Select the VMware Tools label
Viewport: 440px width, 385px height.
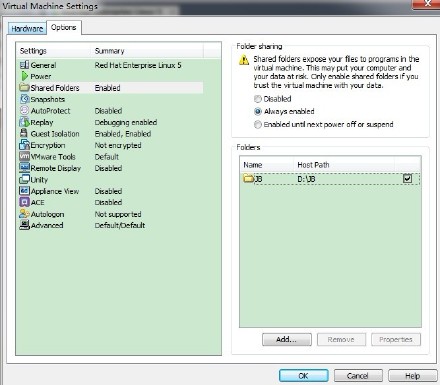tap(53, 157)
